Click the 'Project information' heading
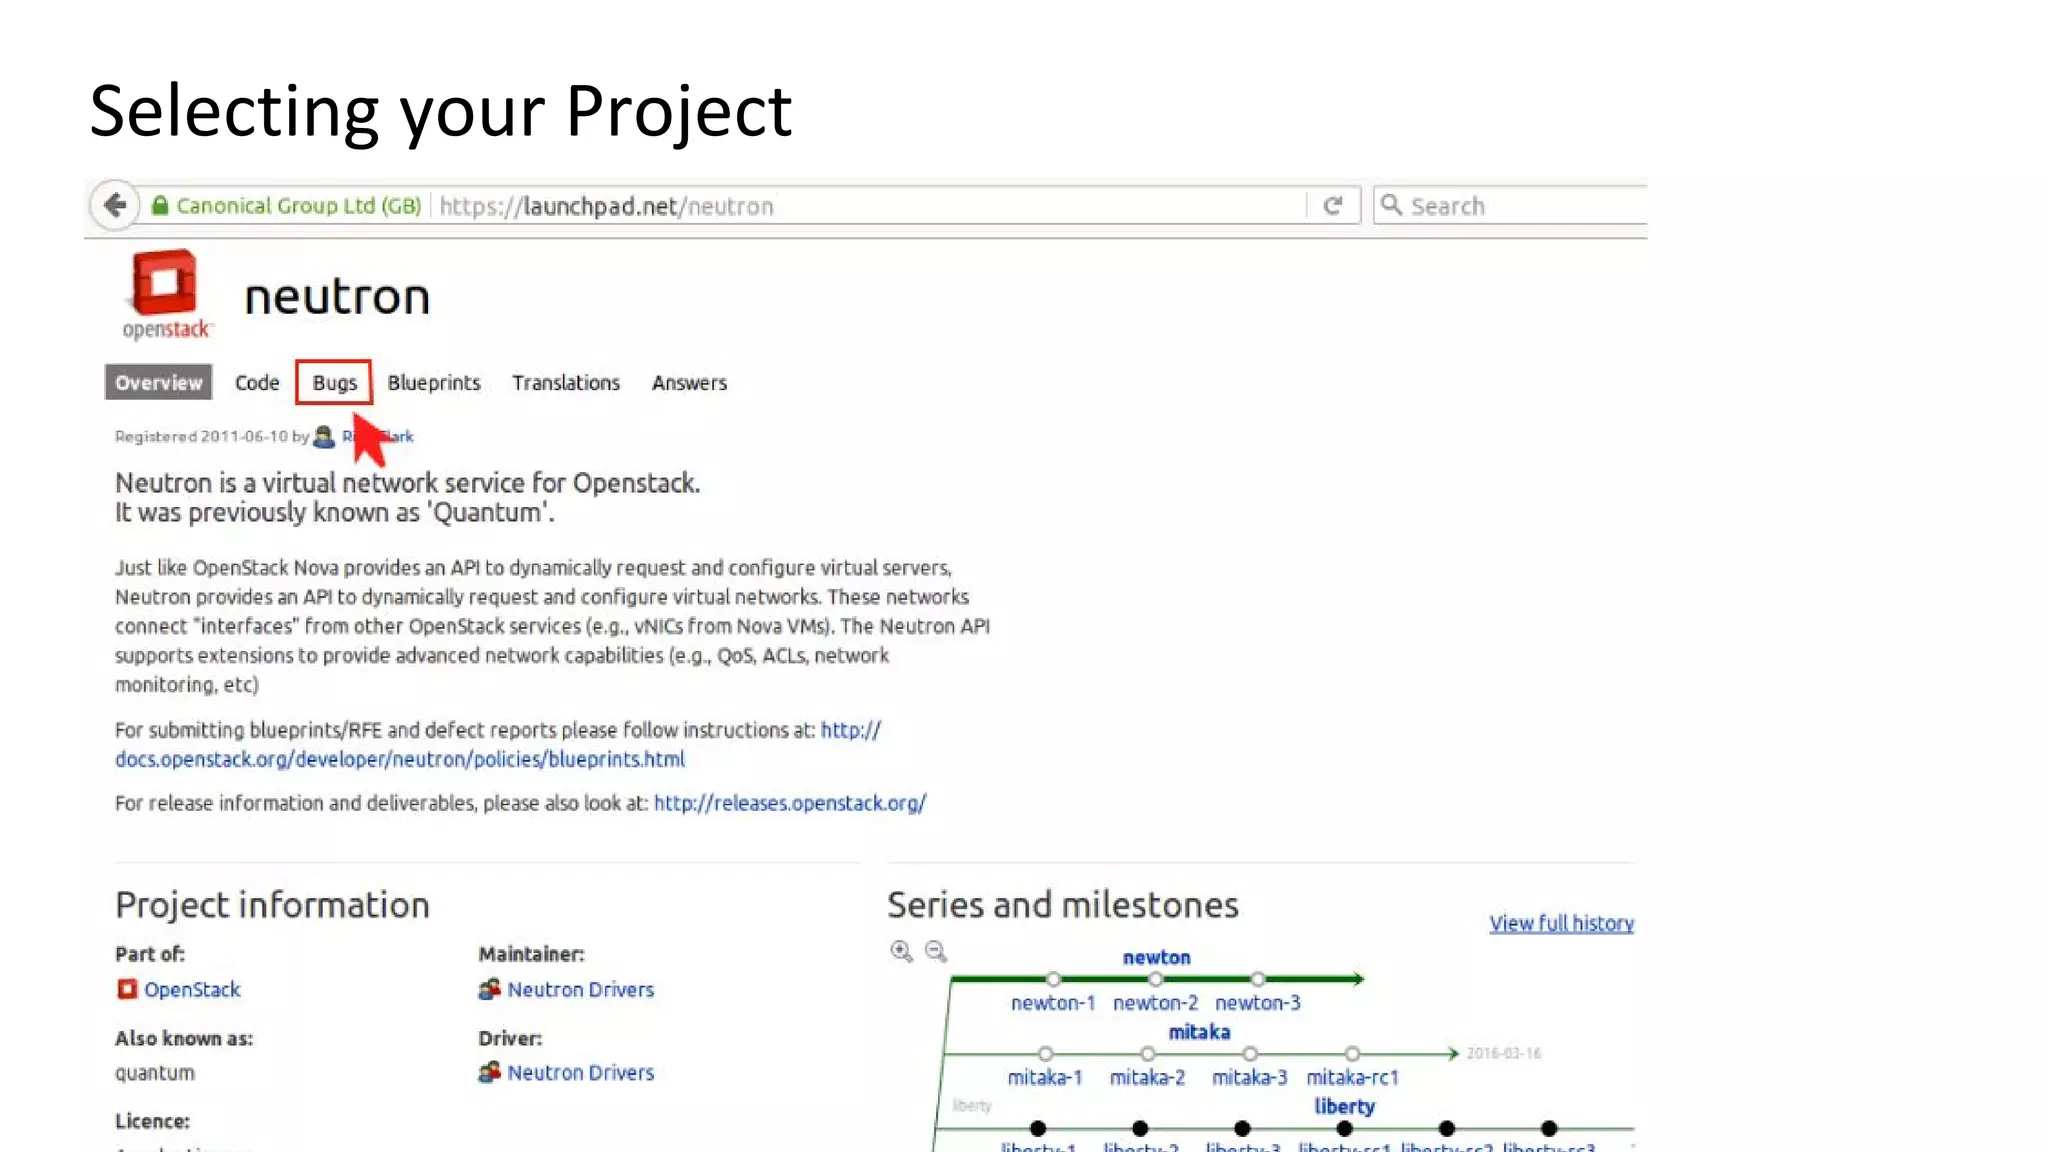Screen dimensions: 2048x1152 click(x=272, y=905)
